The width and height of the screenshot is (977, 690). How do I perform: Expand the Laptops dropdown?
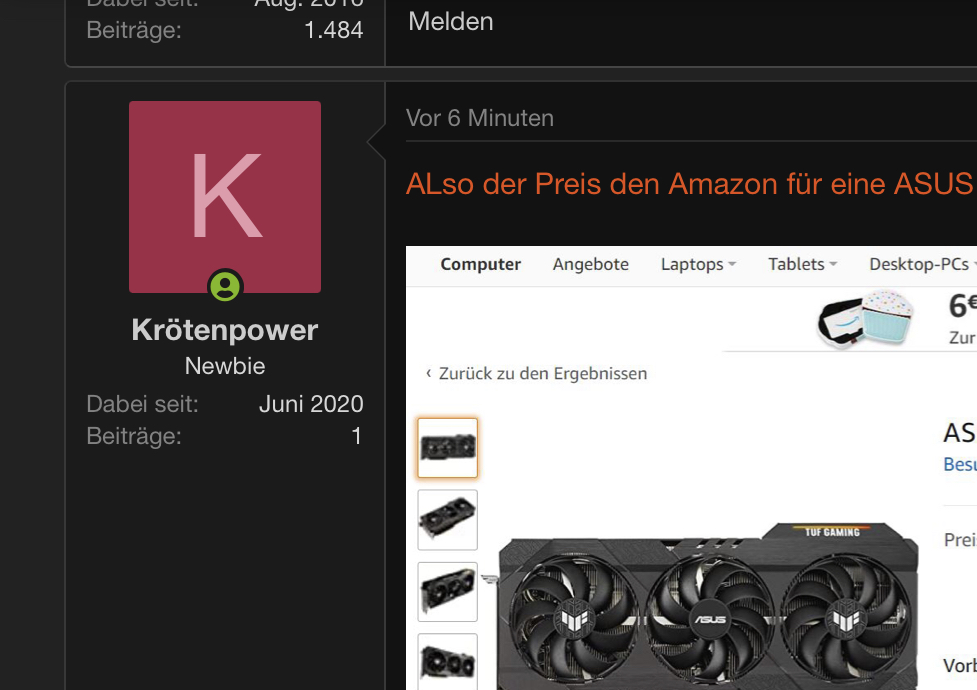698,264
